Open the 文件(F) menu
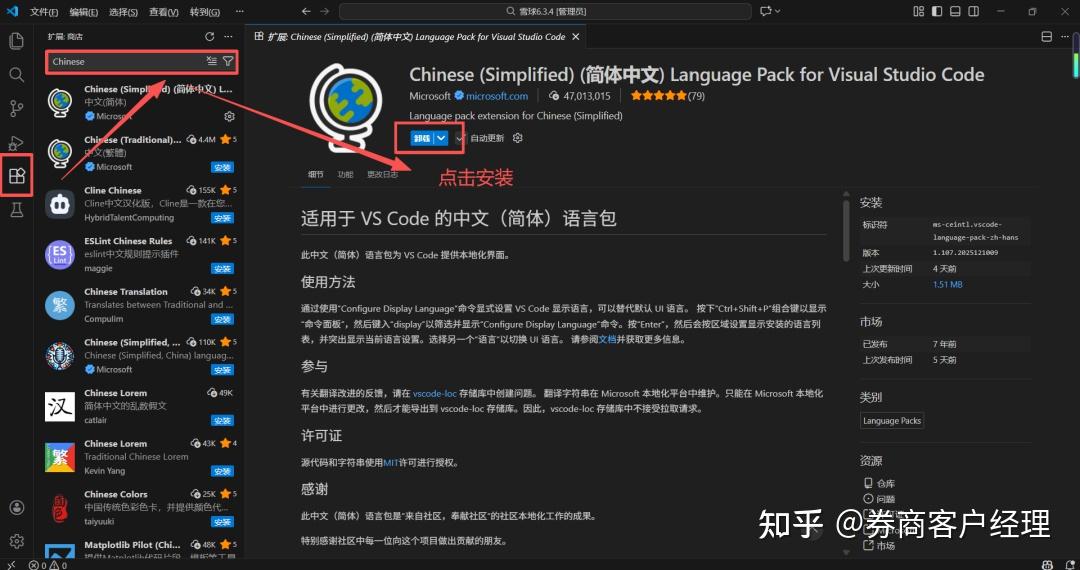Viewport: 1080px width, 570px height. (x=44, y=12)
